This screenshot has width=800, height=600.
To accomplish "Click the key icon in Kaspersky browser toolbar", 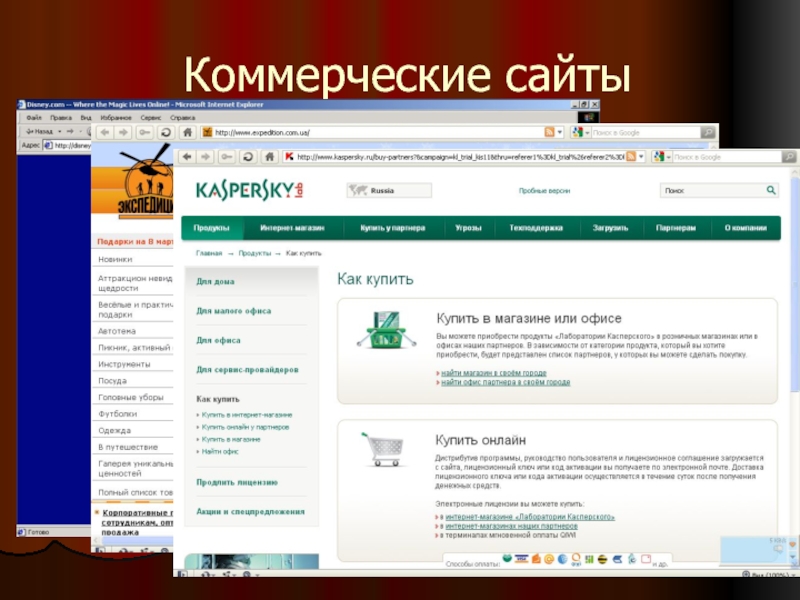I will click(227, 157).
